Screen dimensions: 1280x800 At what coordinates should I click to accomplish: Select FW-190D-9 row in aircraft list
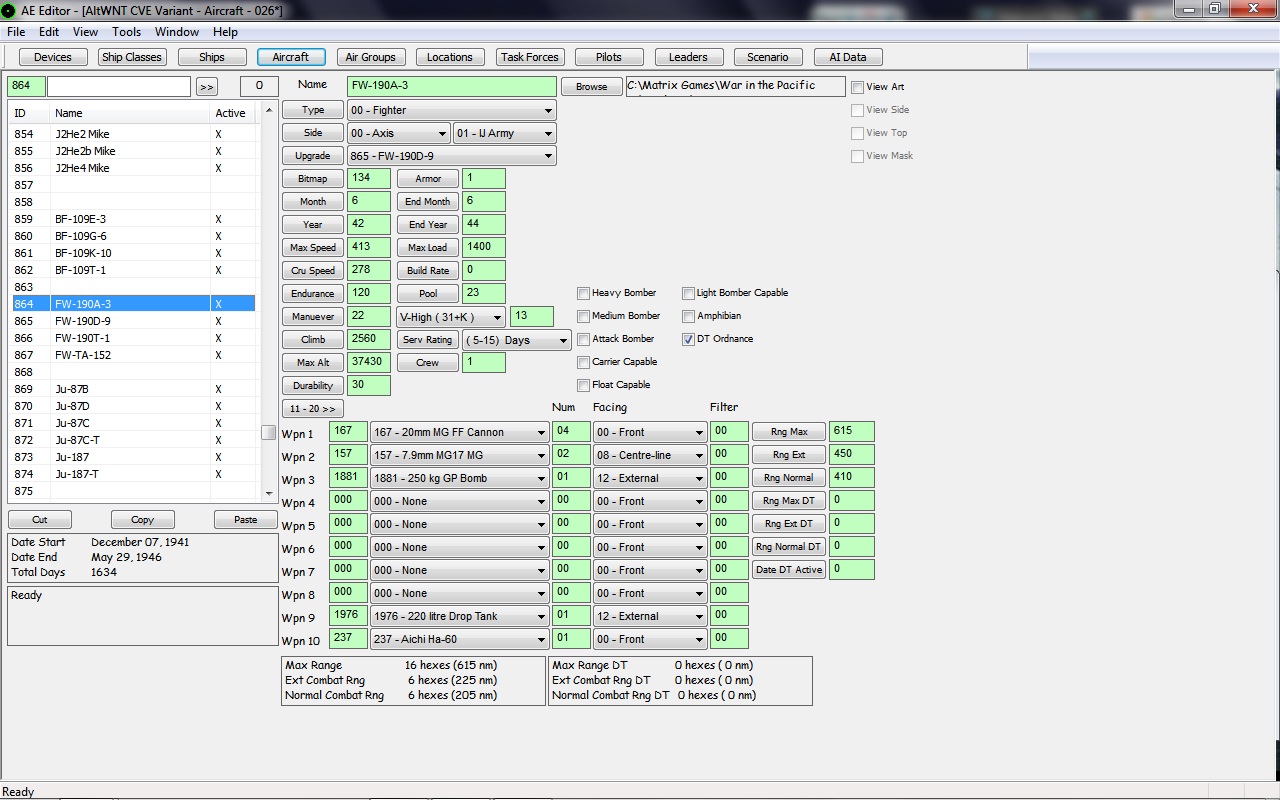133,321
